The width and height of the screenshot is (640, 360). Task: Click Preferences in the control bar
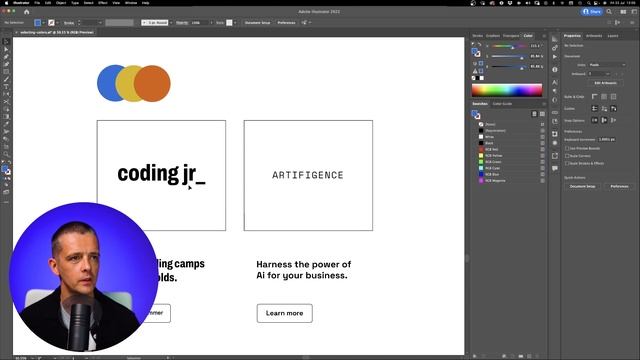pyautogui.click(x=286, y=23)
